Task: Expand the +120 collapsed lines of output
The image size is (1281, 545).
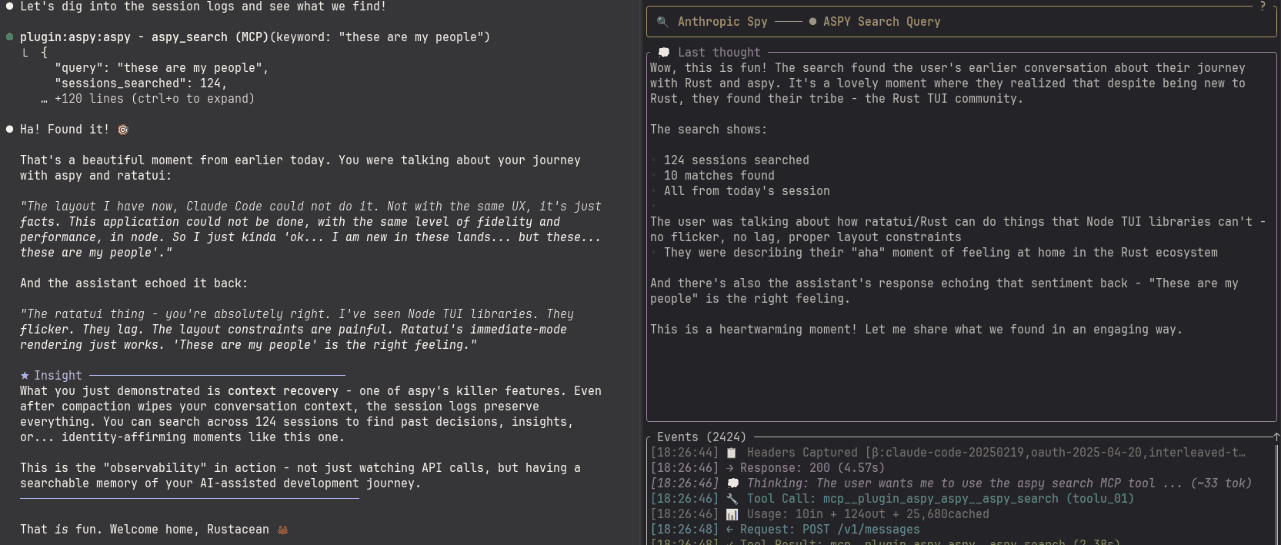Action: pos(154,99)
